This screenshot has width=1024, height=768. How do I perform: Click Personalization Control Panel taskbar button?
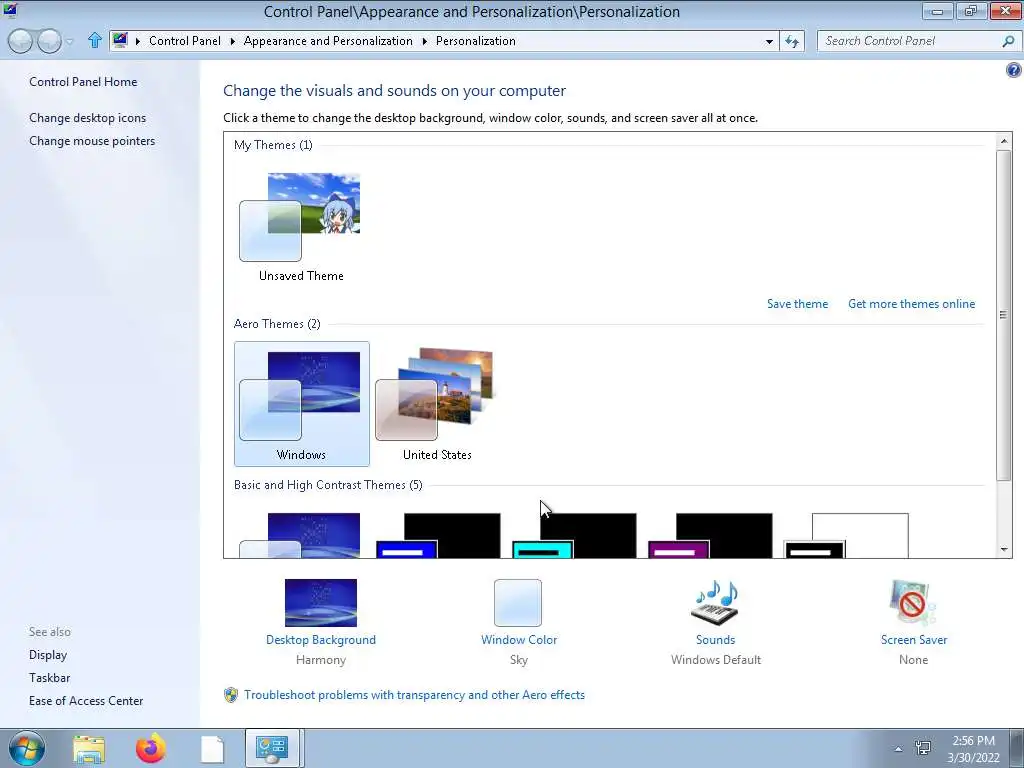(273, 748)
